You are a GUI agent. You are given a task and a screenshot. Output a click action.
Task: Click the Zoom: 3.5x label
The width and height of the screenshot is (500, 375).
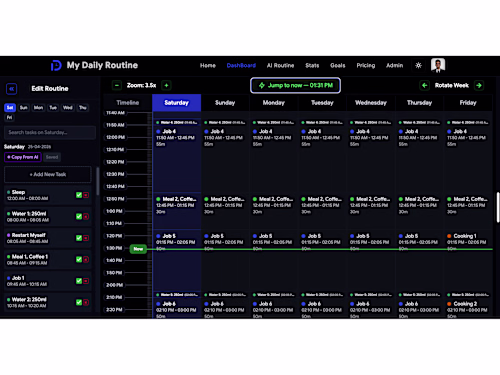point(141,85)
